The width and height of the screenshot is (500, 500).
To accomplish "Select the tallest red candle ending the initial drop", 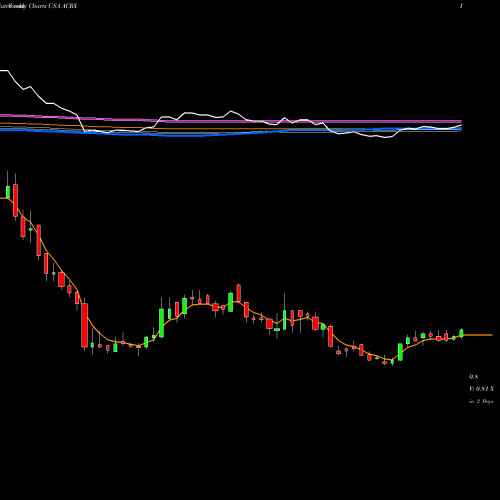I will (85, 325).
